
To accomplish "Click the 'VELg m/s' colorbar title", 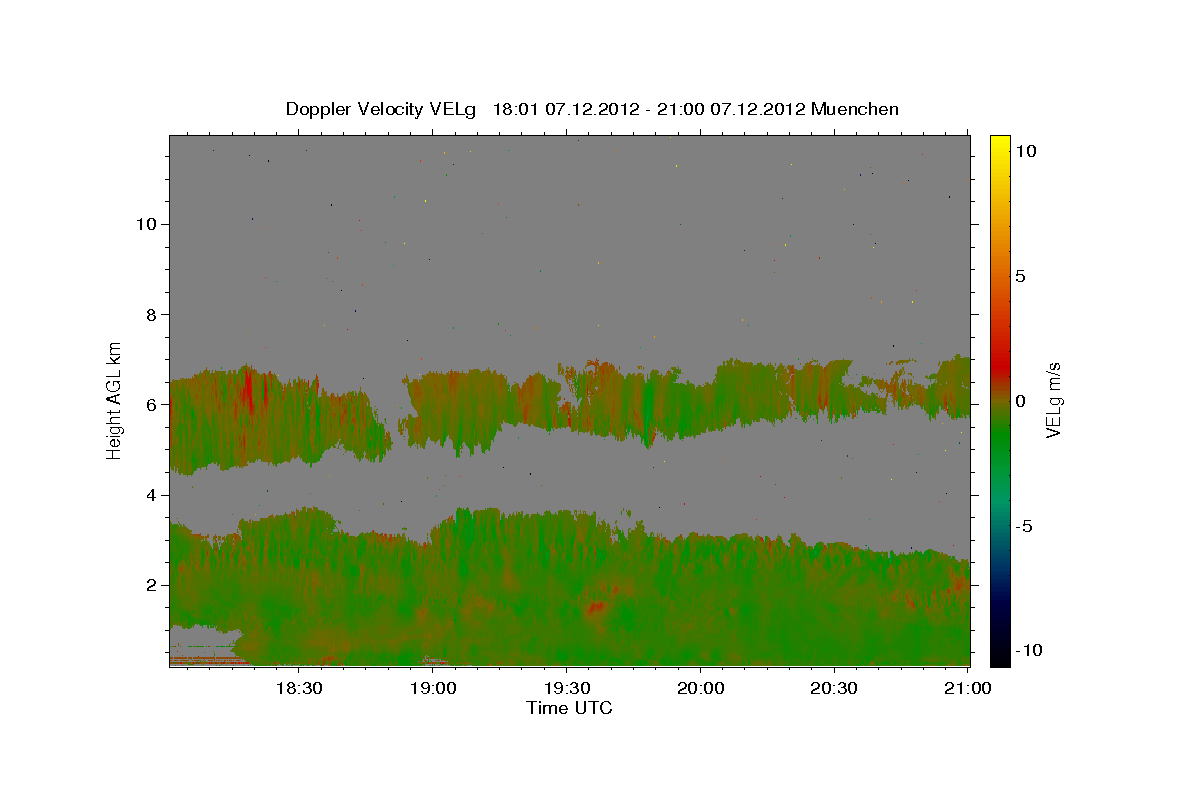I will coord(1054,400).
